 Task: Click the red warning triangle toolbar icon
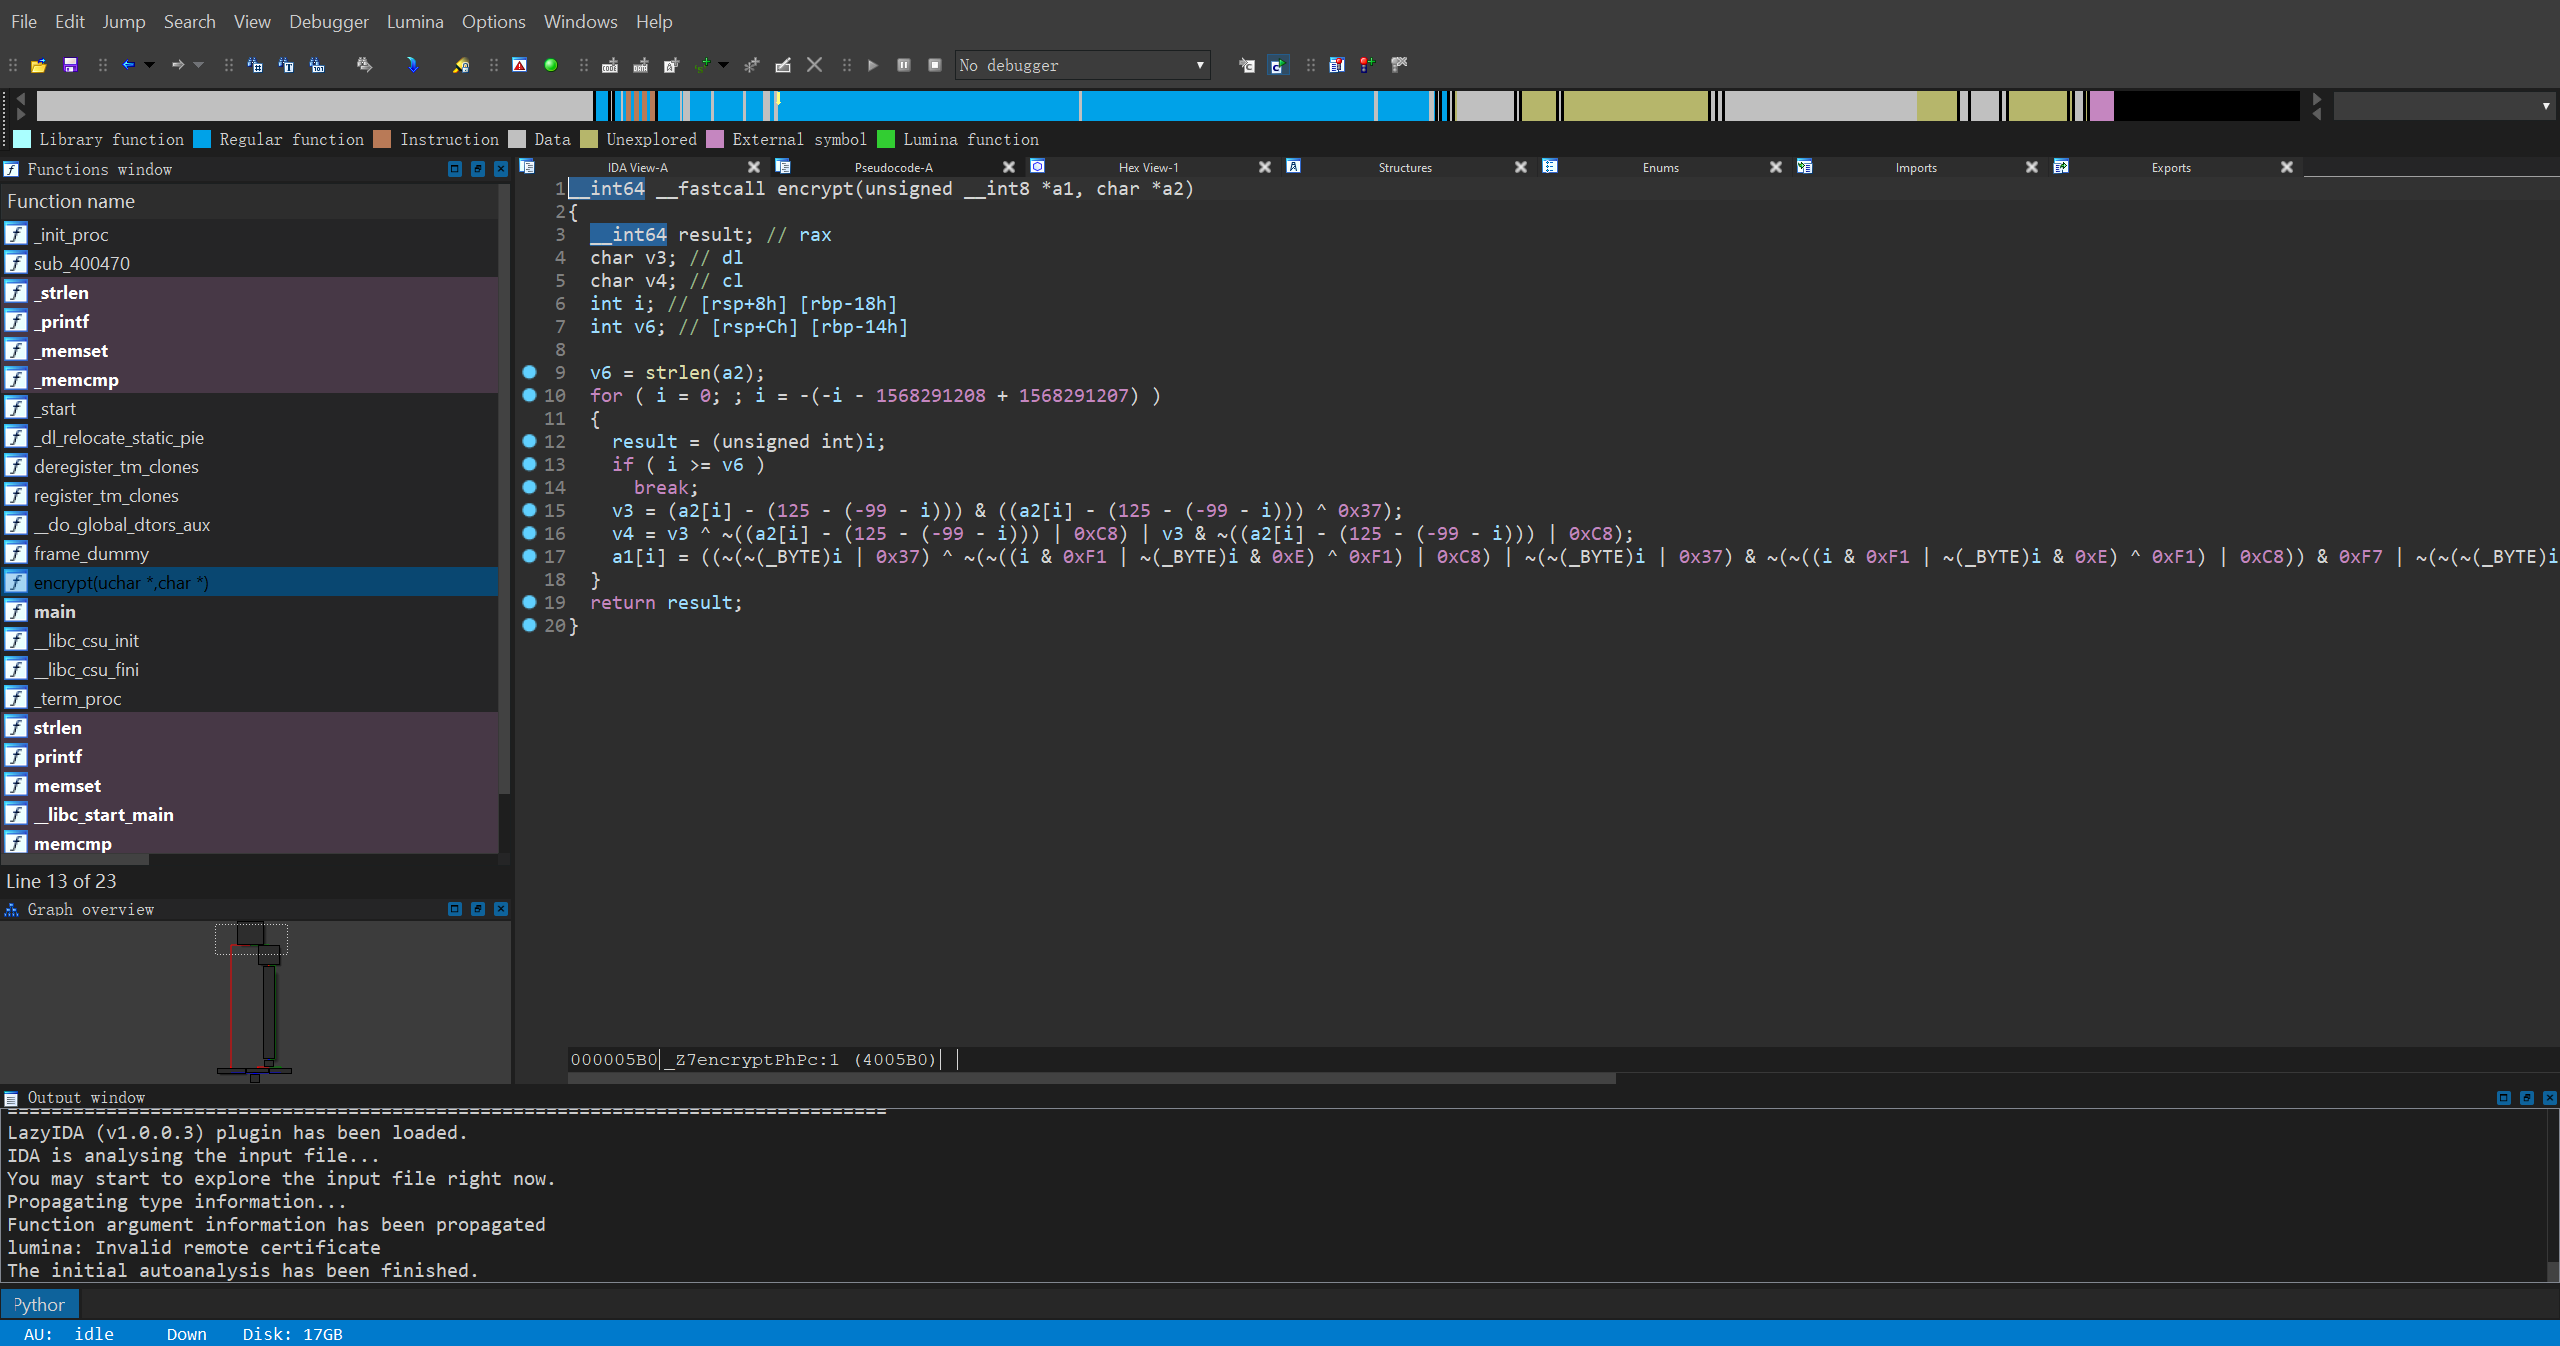(x=519, y=65)
